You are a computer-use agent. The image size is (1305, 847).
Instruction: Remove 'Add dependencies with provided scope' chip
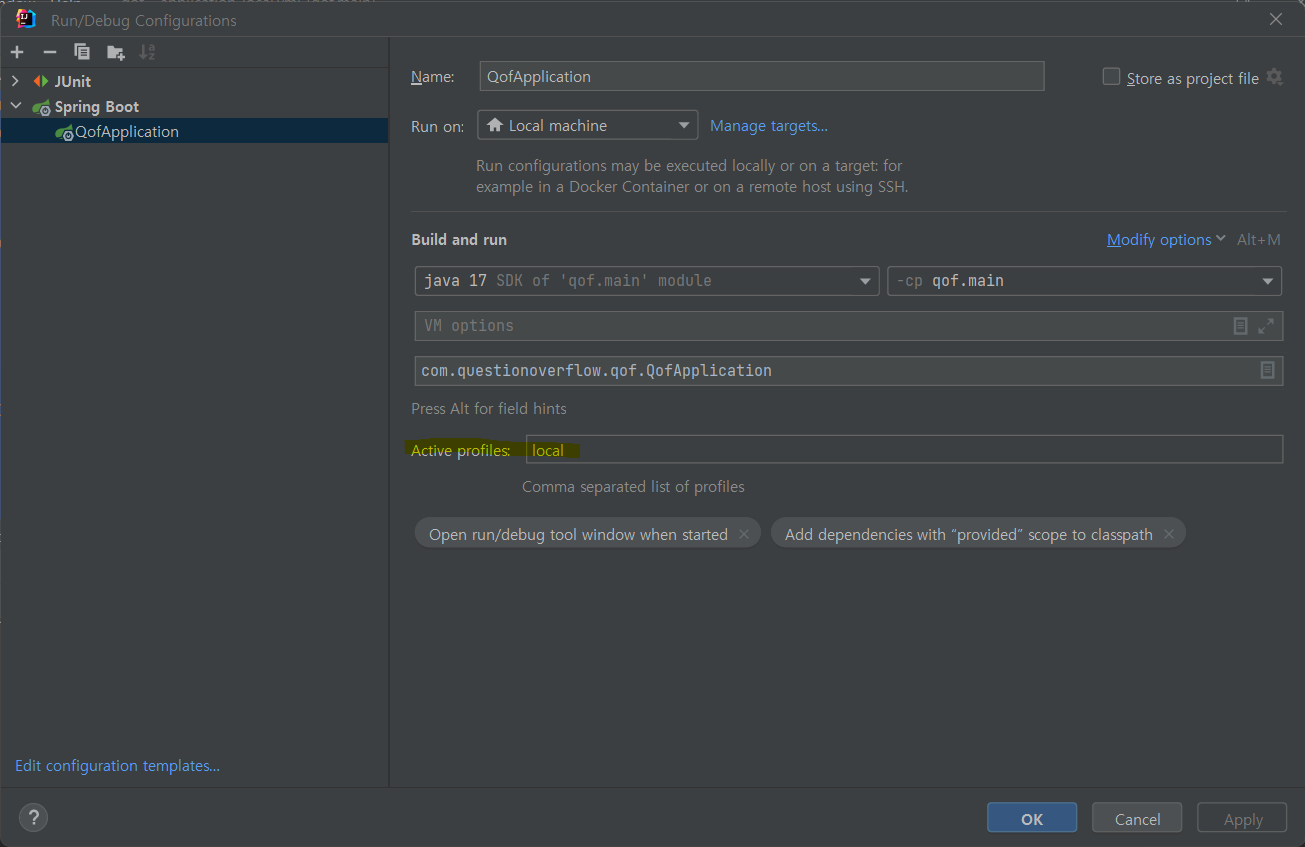tap(1168, 534)
